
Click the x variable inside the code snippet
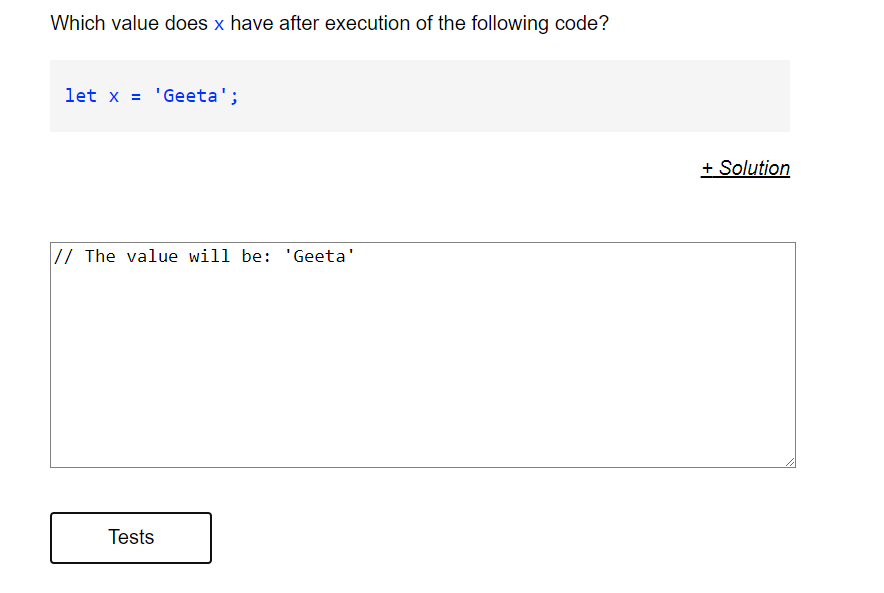(x=113, y=95)
